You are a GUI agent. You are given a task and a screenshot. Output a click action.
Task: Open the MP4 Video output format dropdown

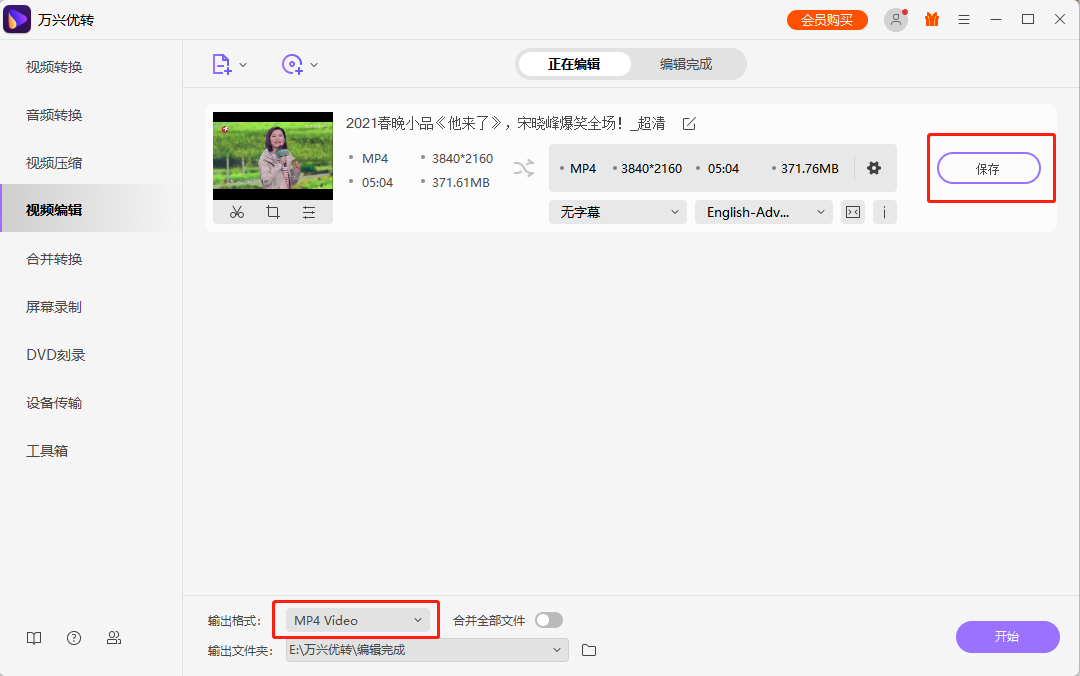click(x=357, y=620)
